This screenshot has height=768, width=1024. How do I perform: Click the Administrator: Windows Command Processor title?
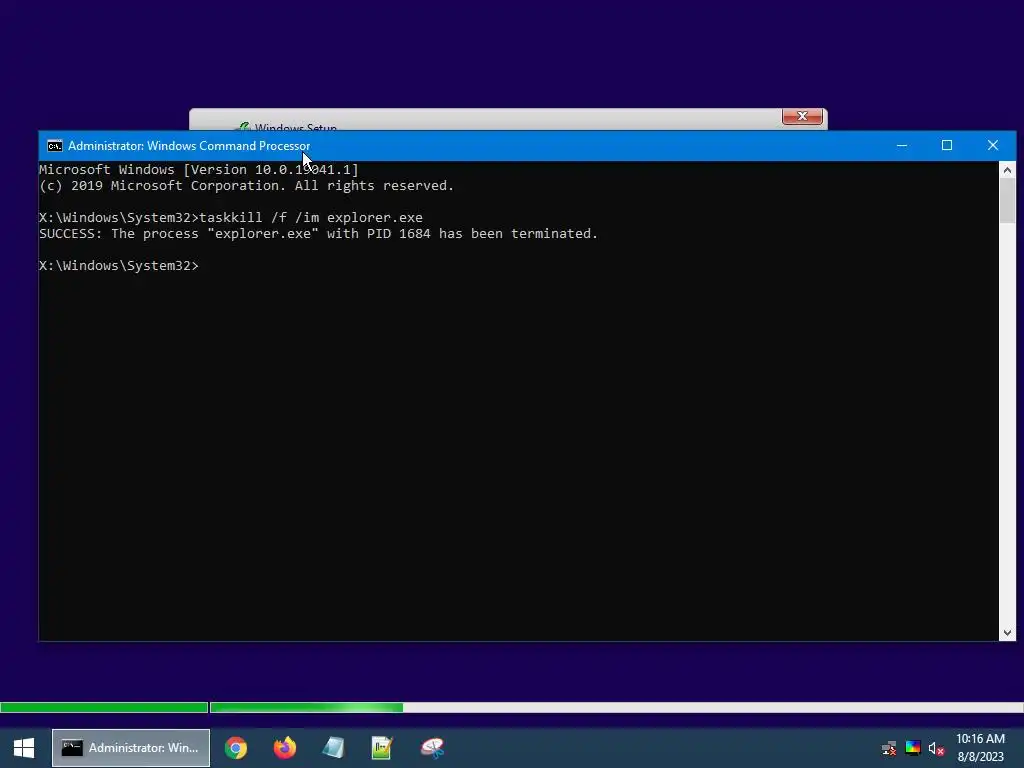pyautogui.click(x=189, y=146)
